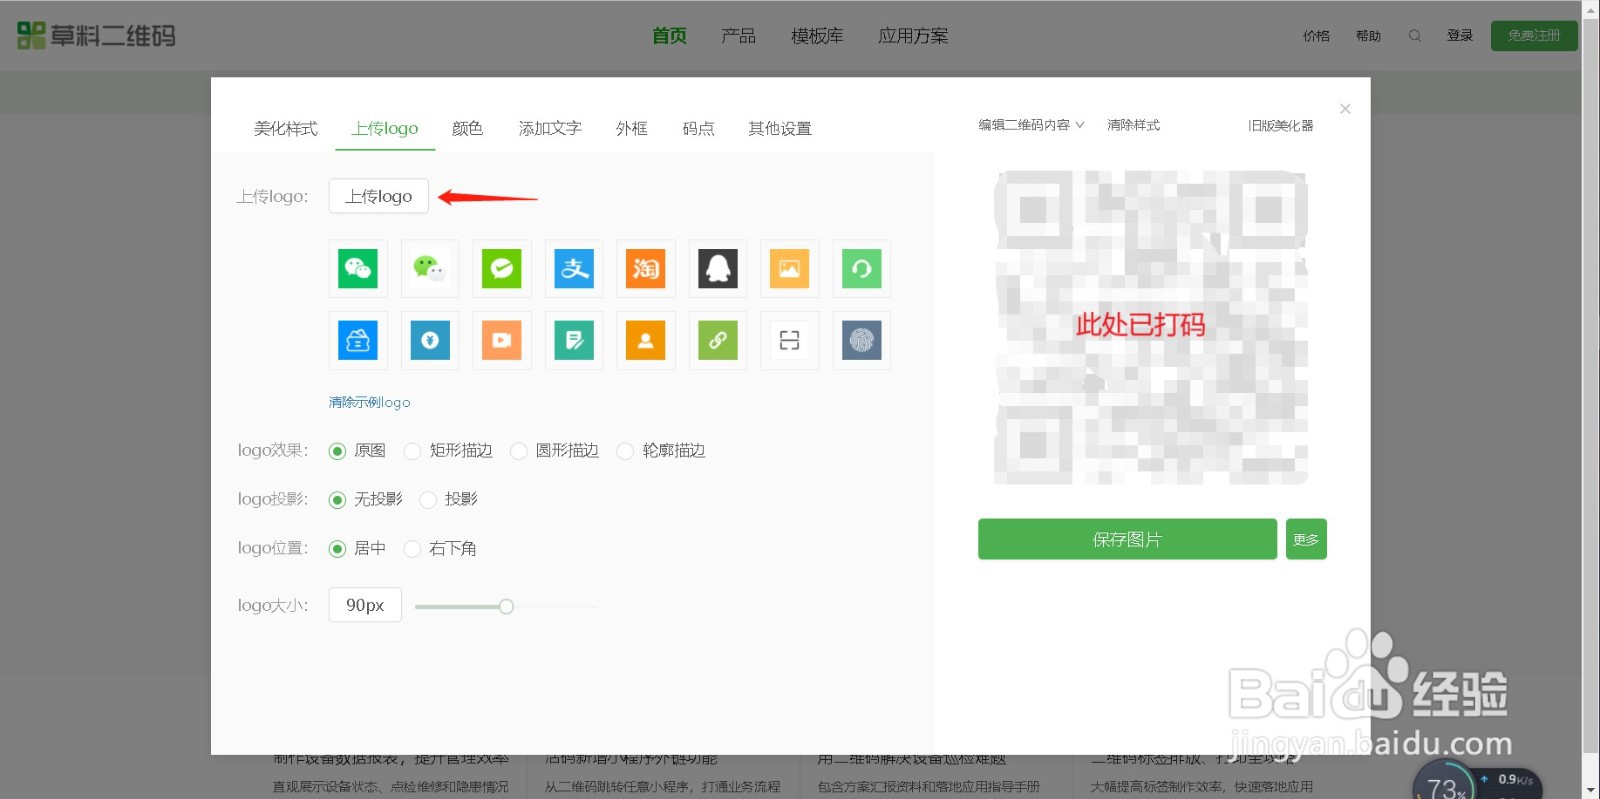Image resolution: width=1600 pixels, height=799 pixels.
Task: Choose 无投影 for logo shadow
Action: click(338, 499)
